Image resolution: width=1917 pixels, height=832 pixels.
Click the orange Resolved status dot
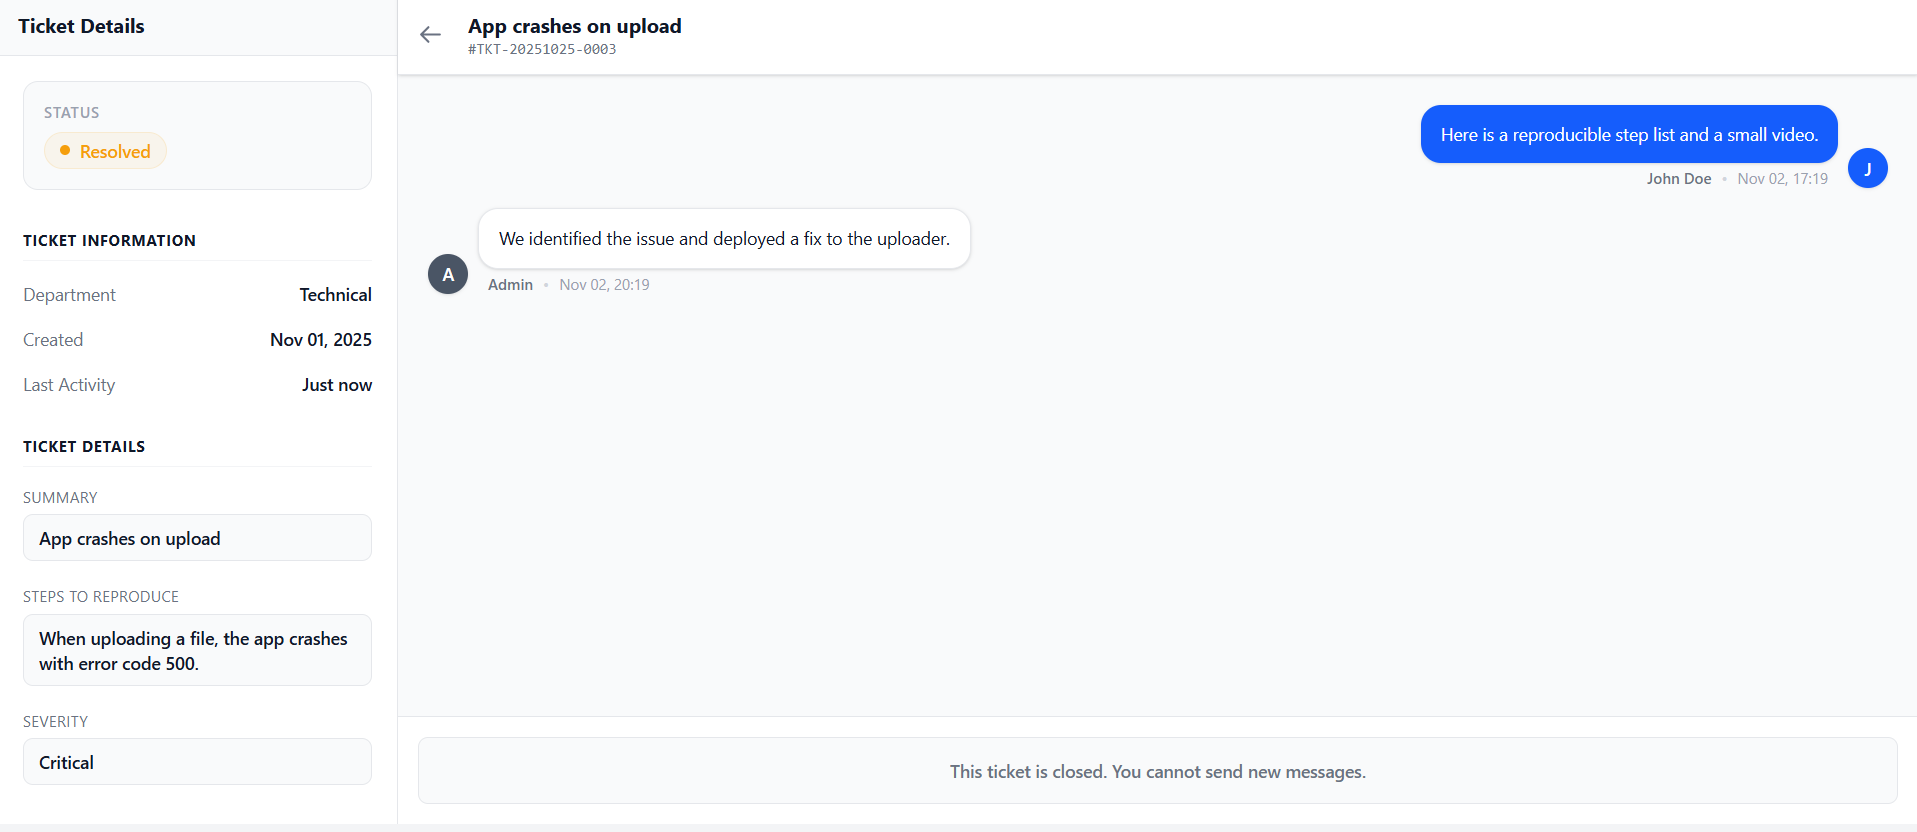tap(65, 151)
